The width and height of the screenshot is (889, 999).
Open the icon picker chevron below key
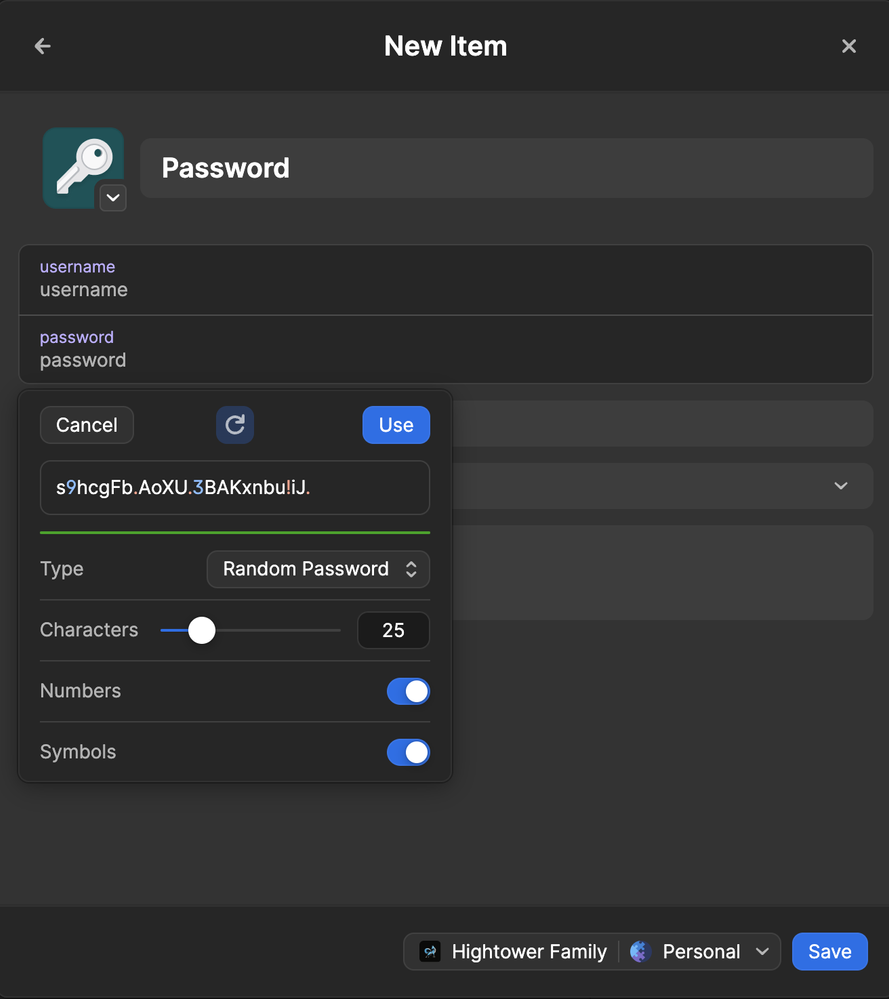113,197
